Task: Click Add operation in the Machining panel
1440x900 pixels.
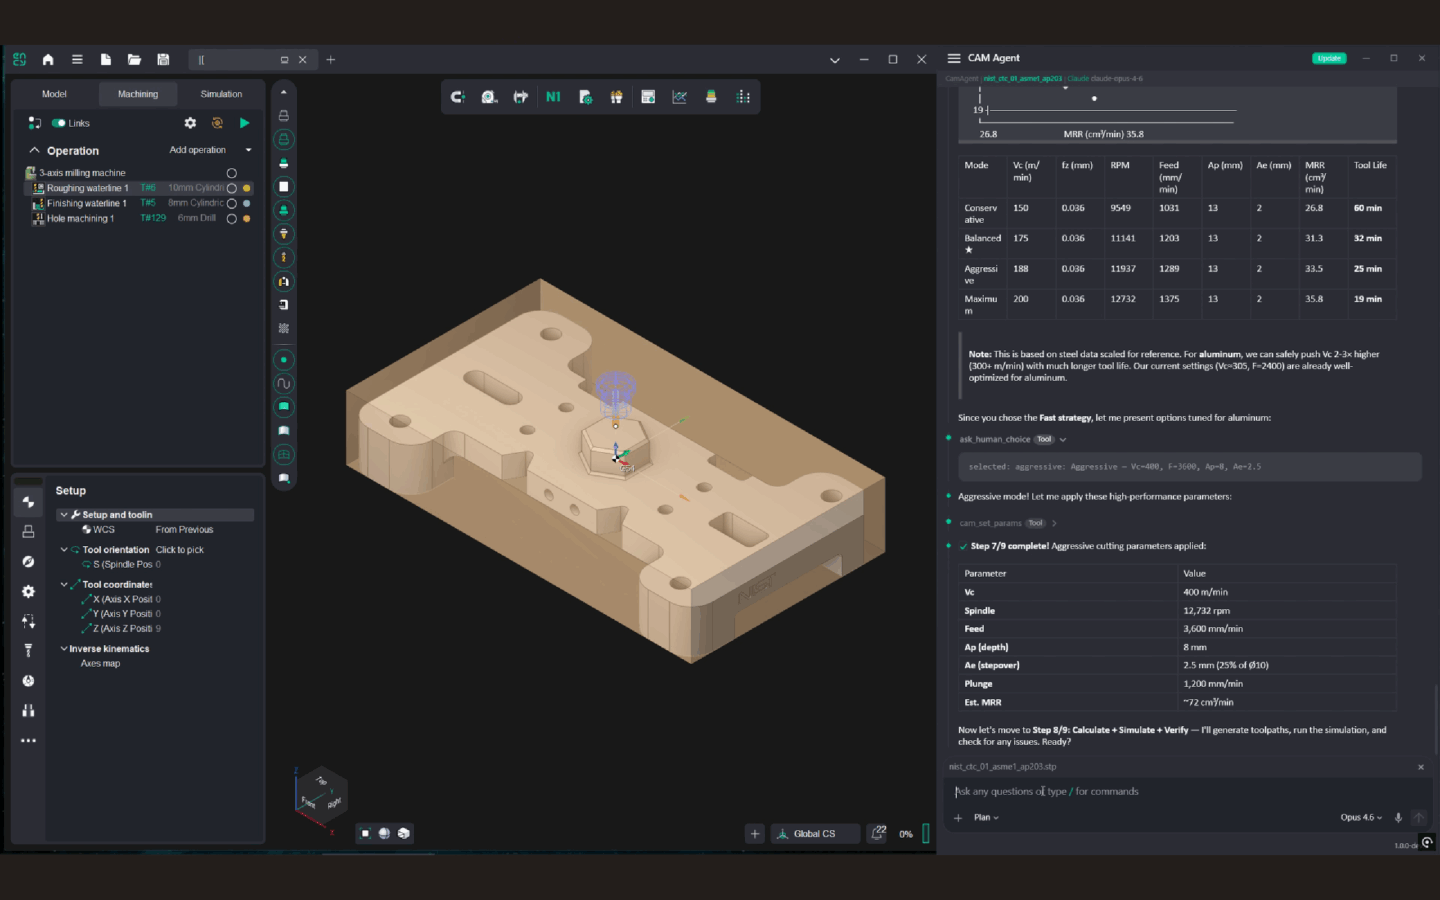Action: [196, 149]
